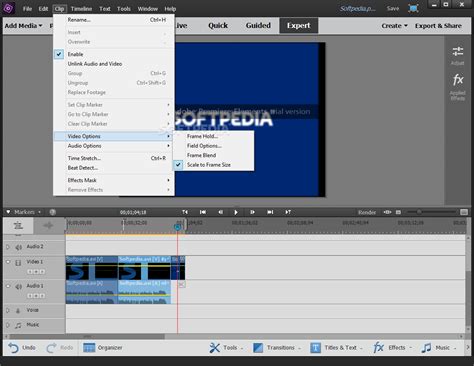This screenshot has width=474, height=366.
Task: Expand the Audio 2 track
Action: coord(8,247)
